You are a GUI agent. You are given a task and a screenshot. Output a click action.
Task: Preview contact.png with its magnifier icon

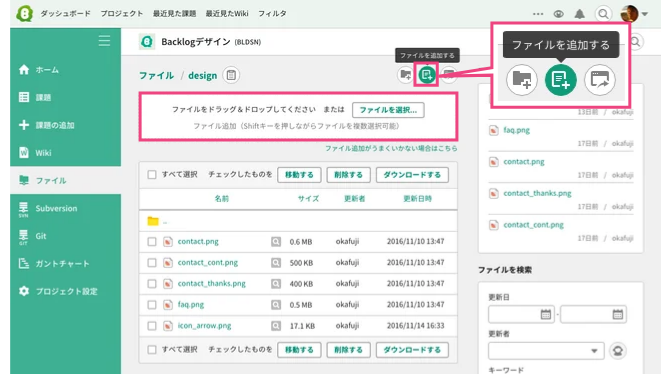click(276, 242)
